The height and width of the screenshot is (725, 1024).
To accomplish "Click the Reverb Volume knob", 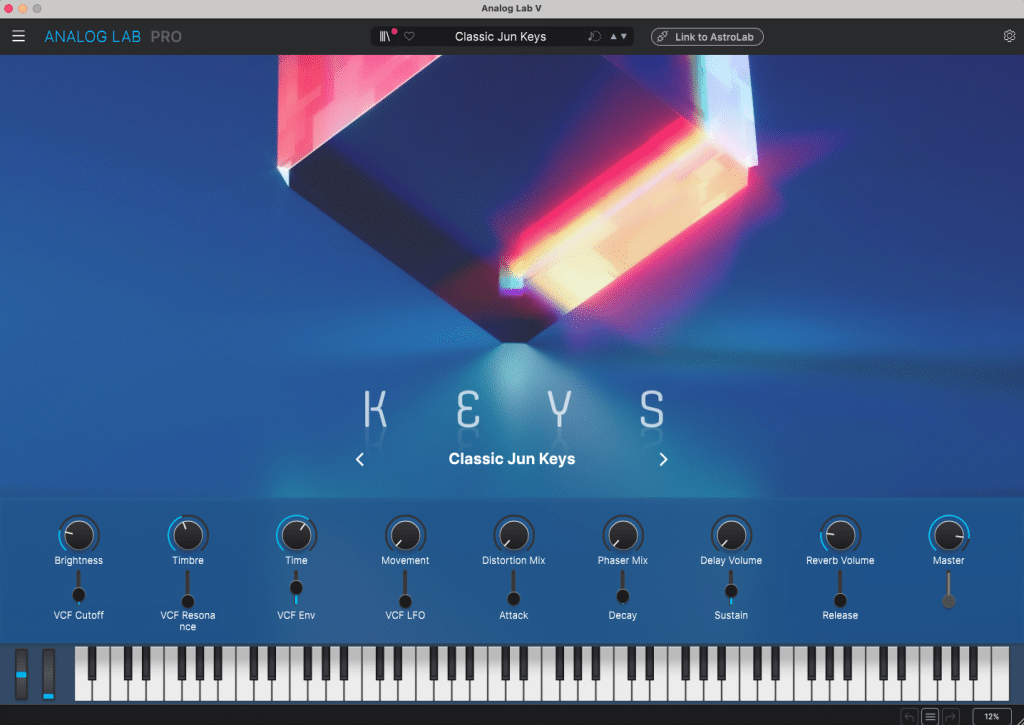I will click(840, 535).
